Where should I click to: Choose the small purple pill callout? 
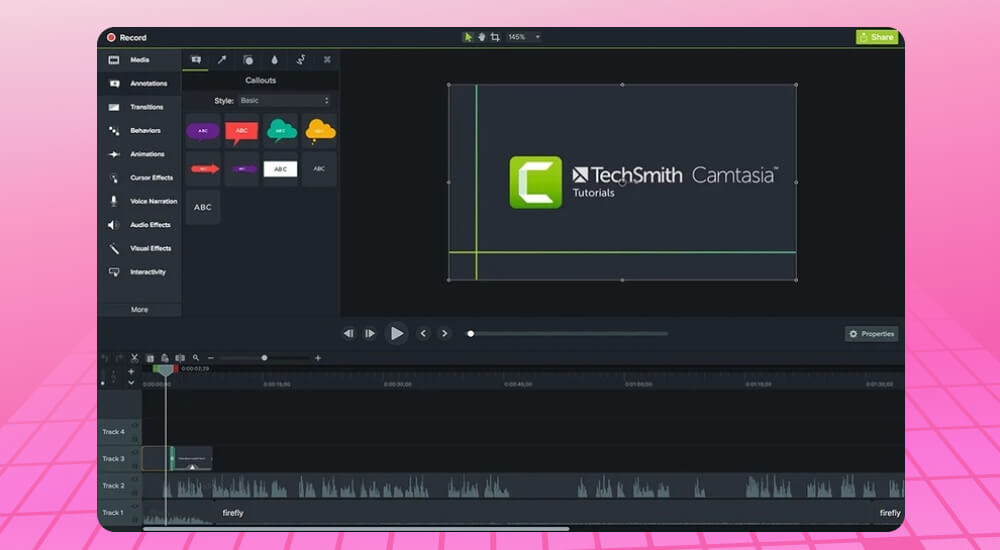tap(242, 169)
